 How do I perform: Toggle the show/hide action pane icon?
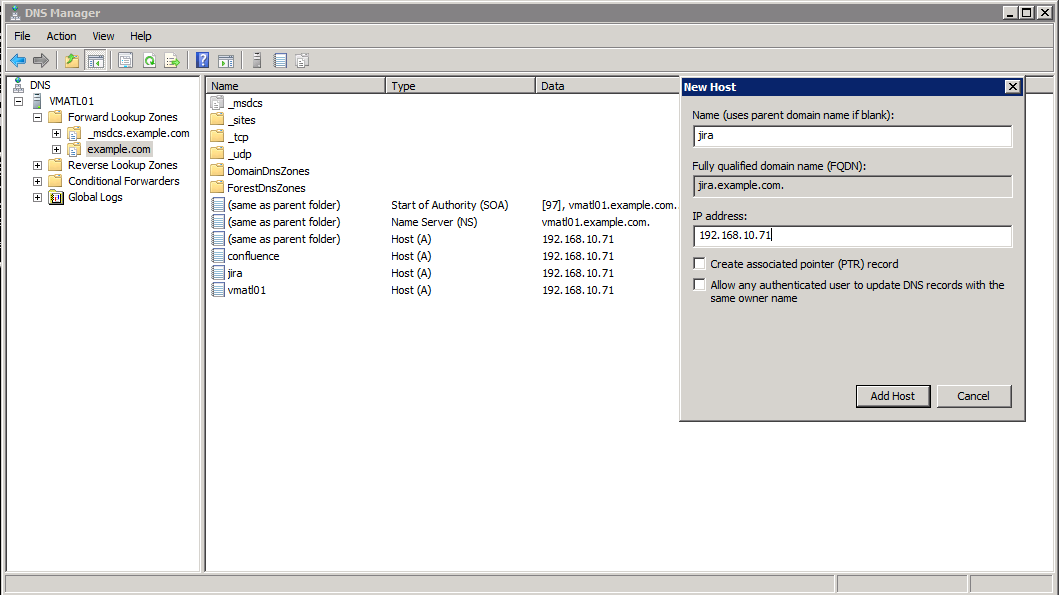pyautogui.click(x=226, y=61)
